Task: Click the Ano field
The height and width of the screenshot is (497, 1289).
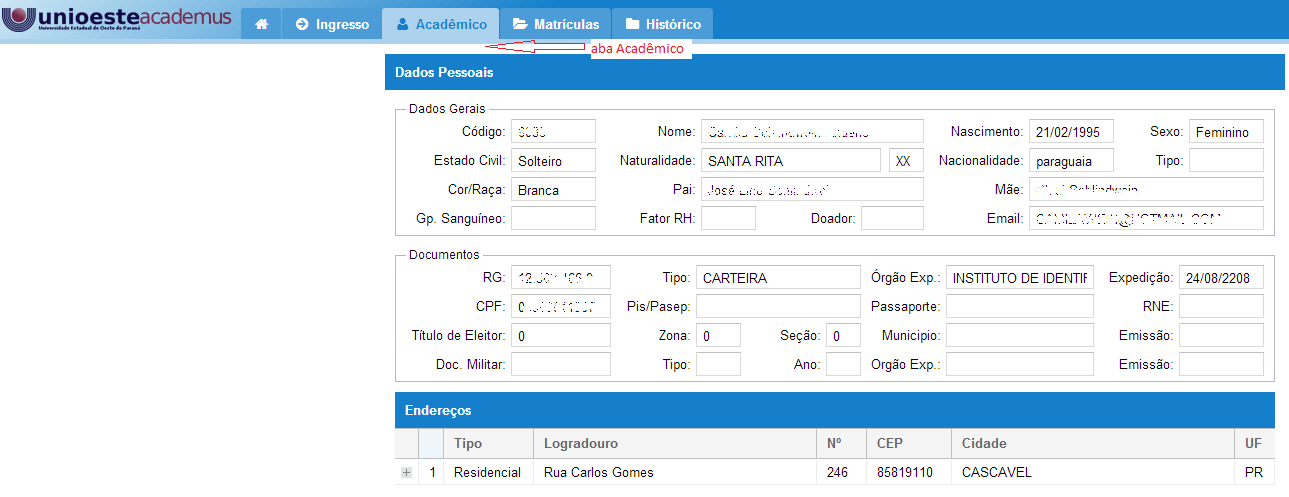Action: [x=843, y=365]
